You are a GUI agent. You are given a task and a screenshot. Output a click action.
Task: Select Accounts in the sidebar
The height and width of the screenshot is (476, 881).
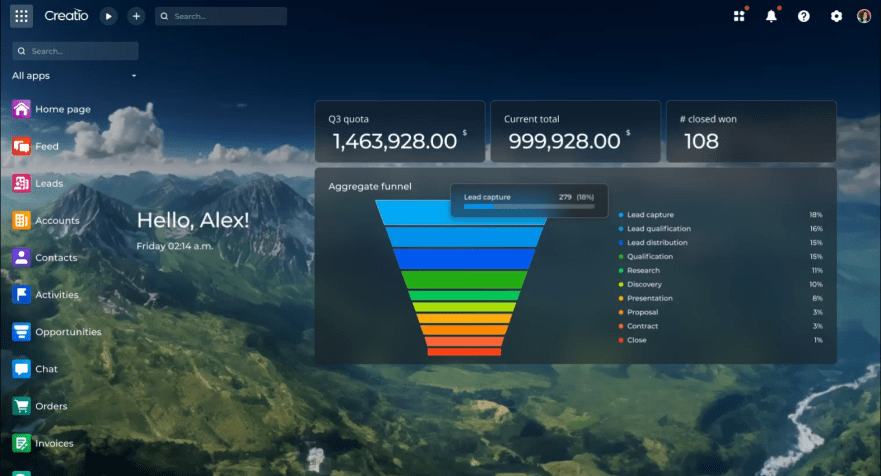56,220
